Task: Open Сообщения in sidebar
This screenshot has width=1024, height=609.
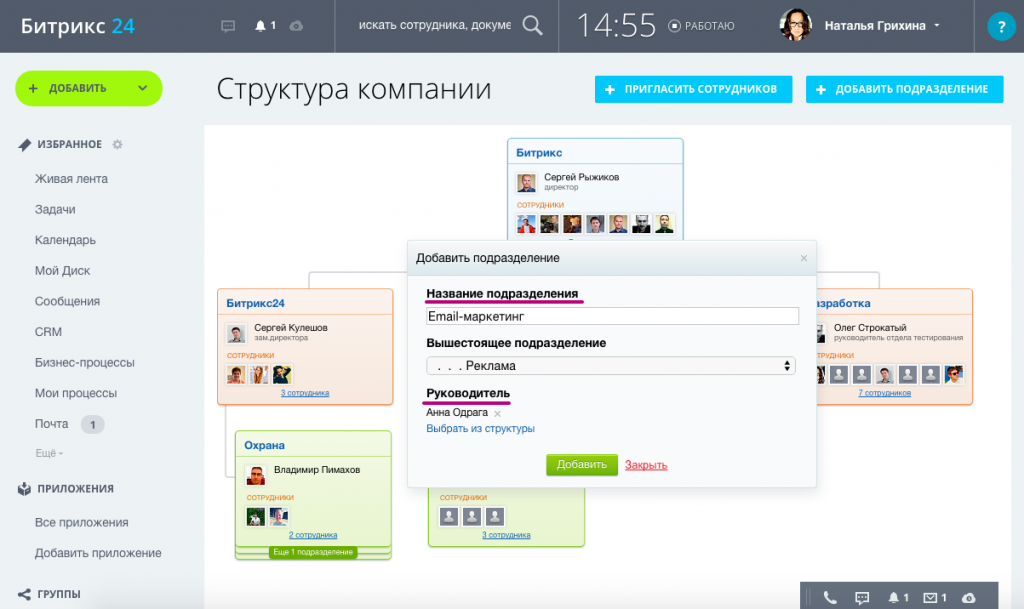Action: tap(67, 302)
